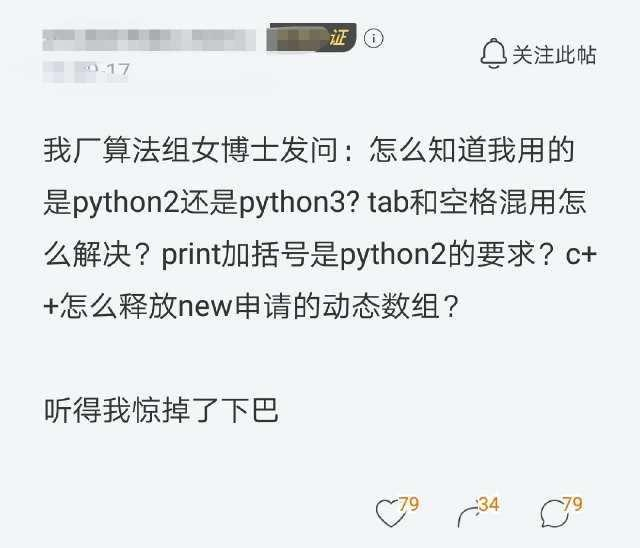Click the blank area below the post text

[x=320, y=457]
